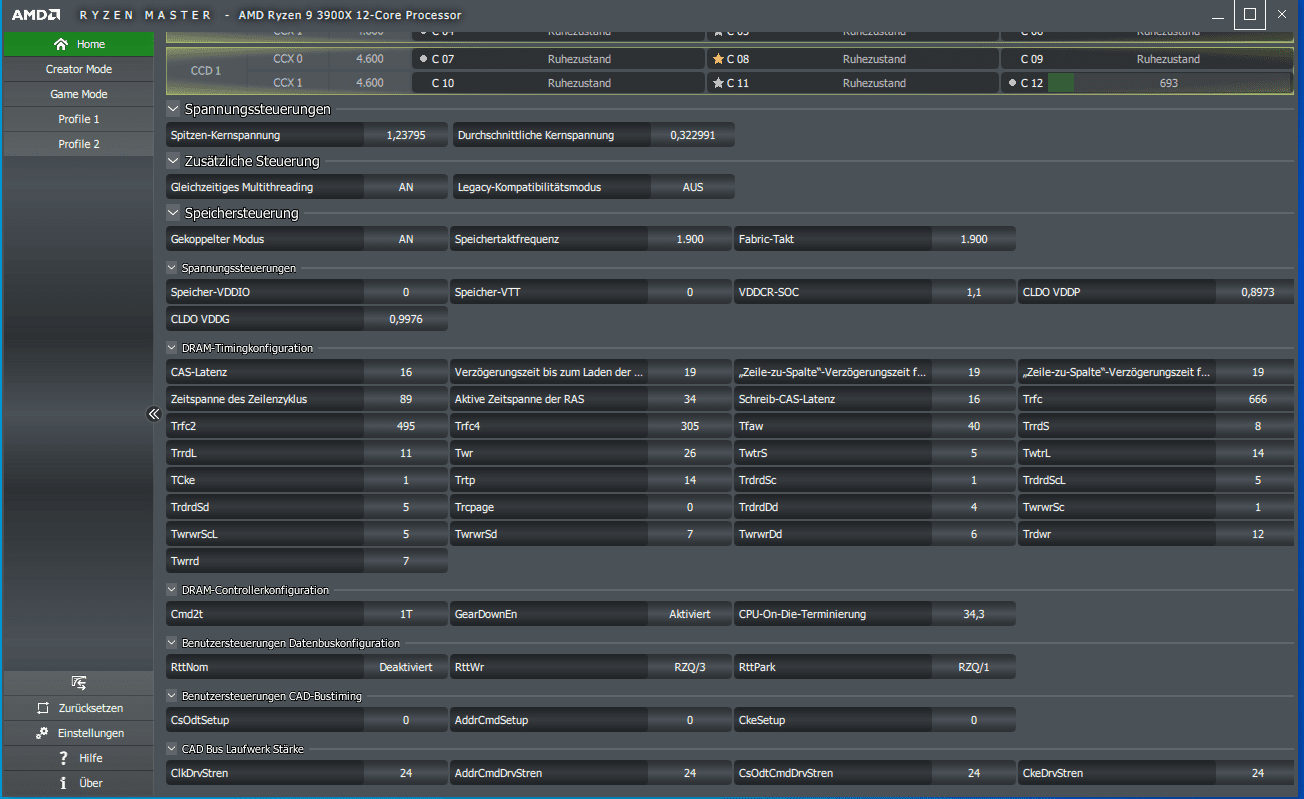Screen dimensions: 1304x799
Task: Click the gray star on core C 11
Action: 718,83
